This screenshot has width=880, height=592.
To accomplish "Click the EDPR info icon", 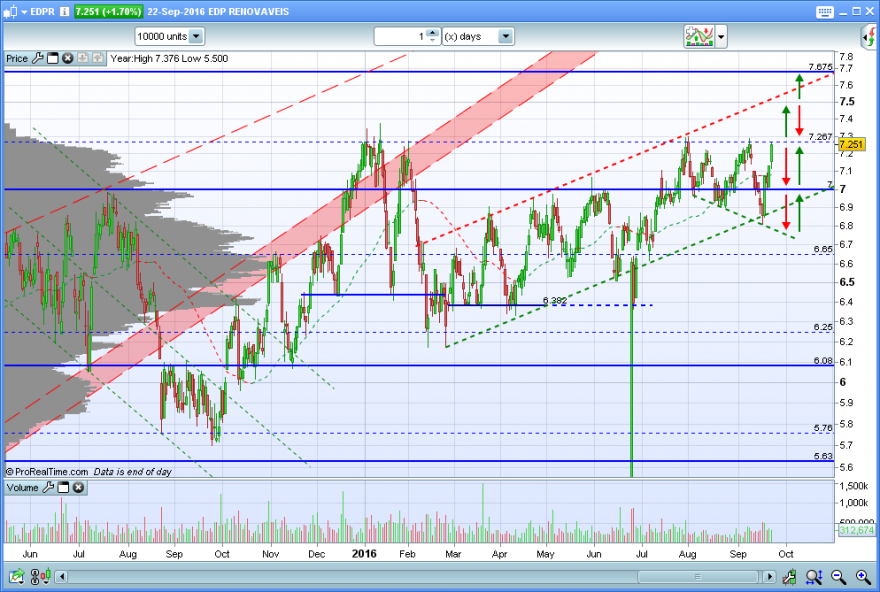I will 65,12.
